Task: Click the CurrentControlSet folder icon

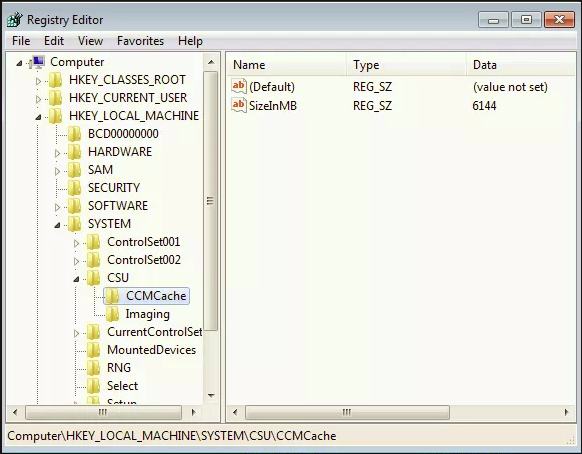Action: click(x=93, y=332)
